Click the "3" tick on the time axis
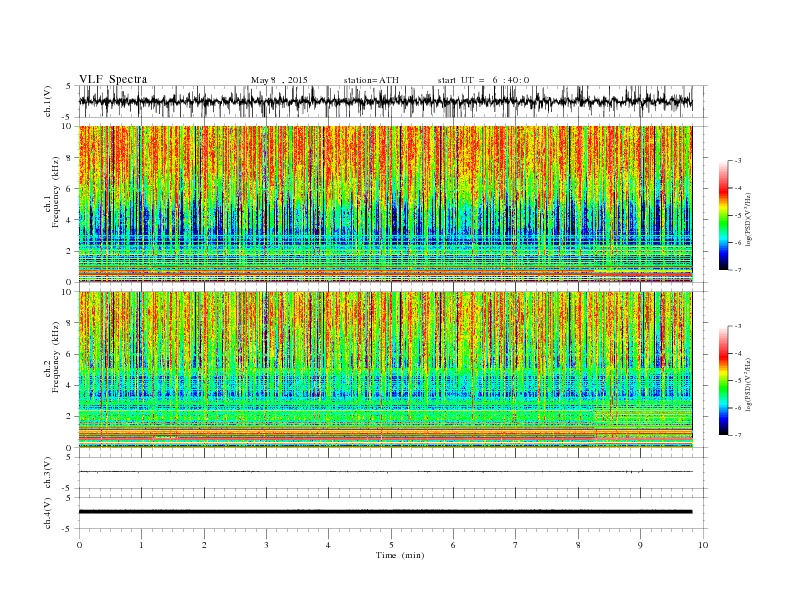The width and height of the screenshot is (792, 612). click(x=266, y=545)
